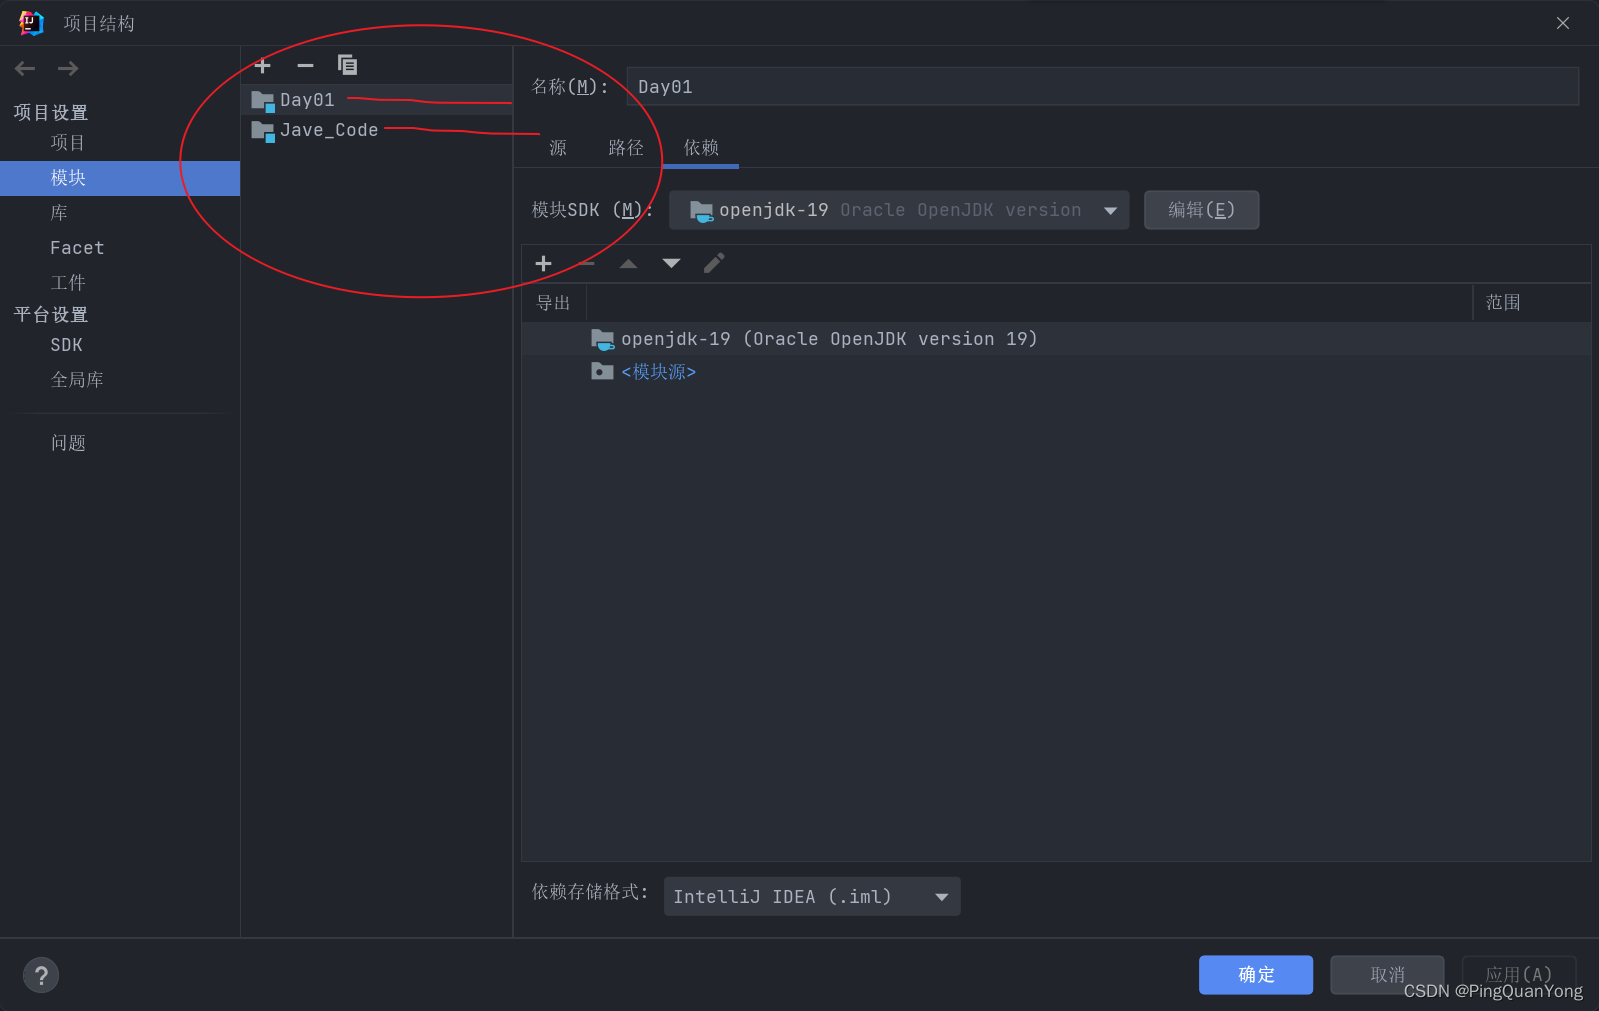Remove dependency with minus icon
This screenshot has width=1599, height=1011.
pos(586,263)
